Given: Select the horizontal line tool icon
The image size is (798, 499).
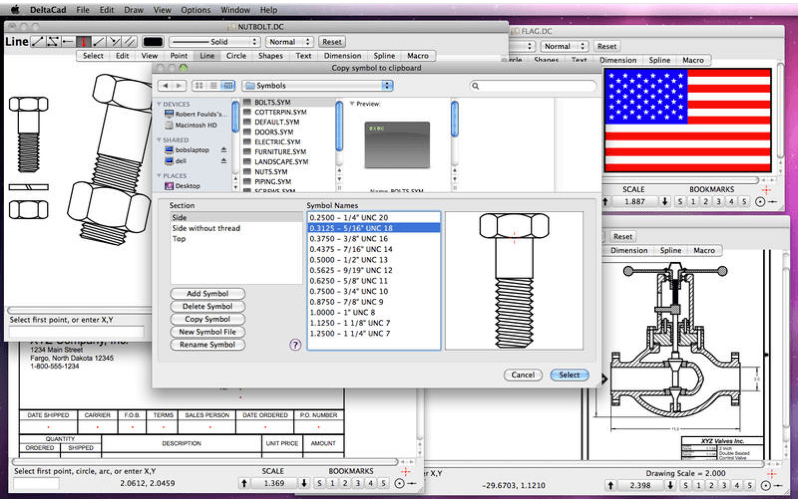Looking at the screenshot, I should click(68, 42).
